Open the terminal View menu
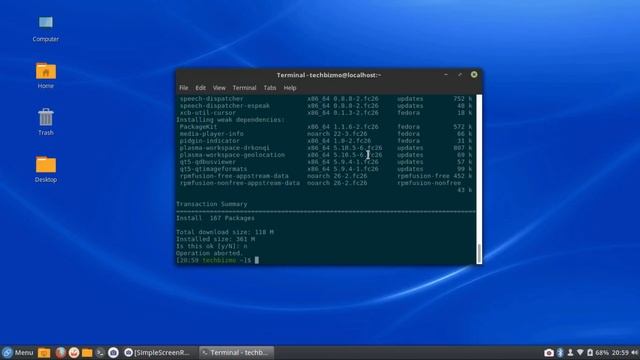Screen dimensions: 640x360 coord(219,88)
